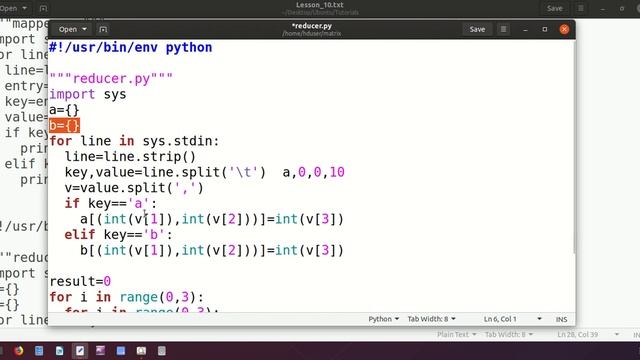Open the blue files icon next to Firefox
The width and height of the screenshot is (640, 360).
(39, 351)
